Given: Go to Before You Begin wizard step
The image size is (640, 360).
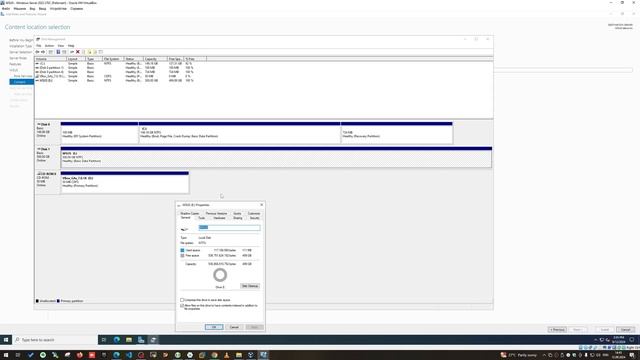Looking at the screenshot, I should coord(21,40).
